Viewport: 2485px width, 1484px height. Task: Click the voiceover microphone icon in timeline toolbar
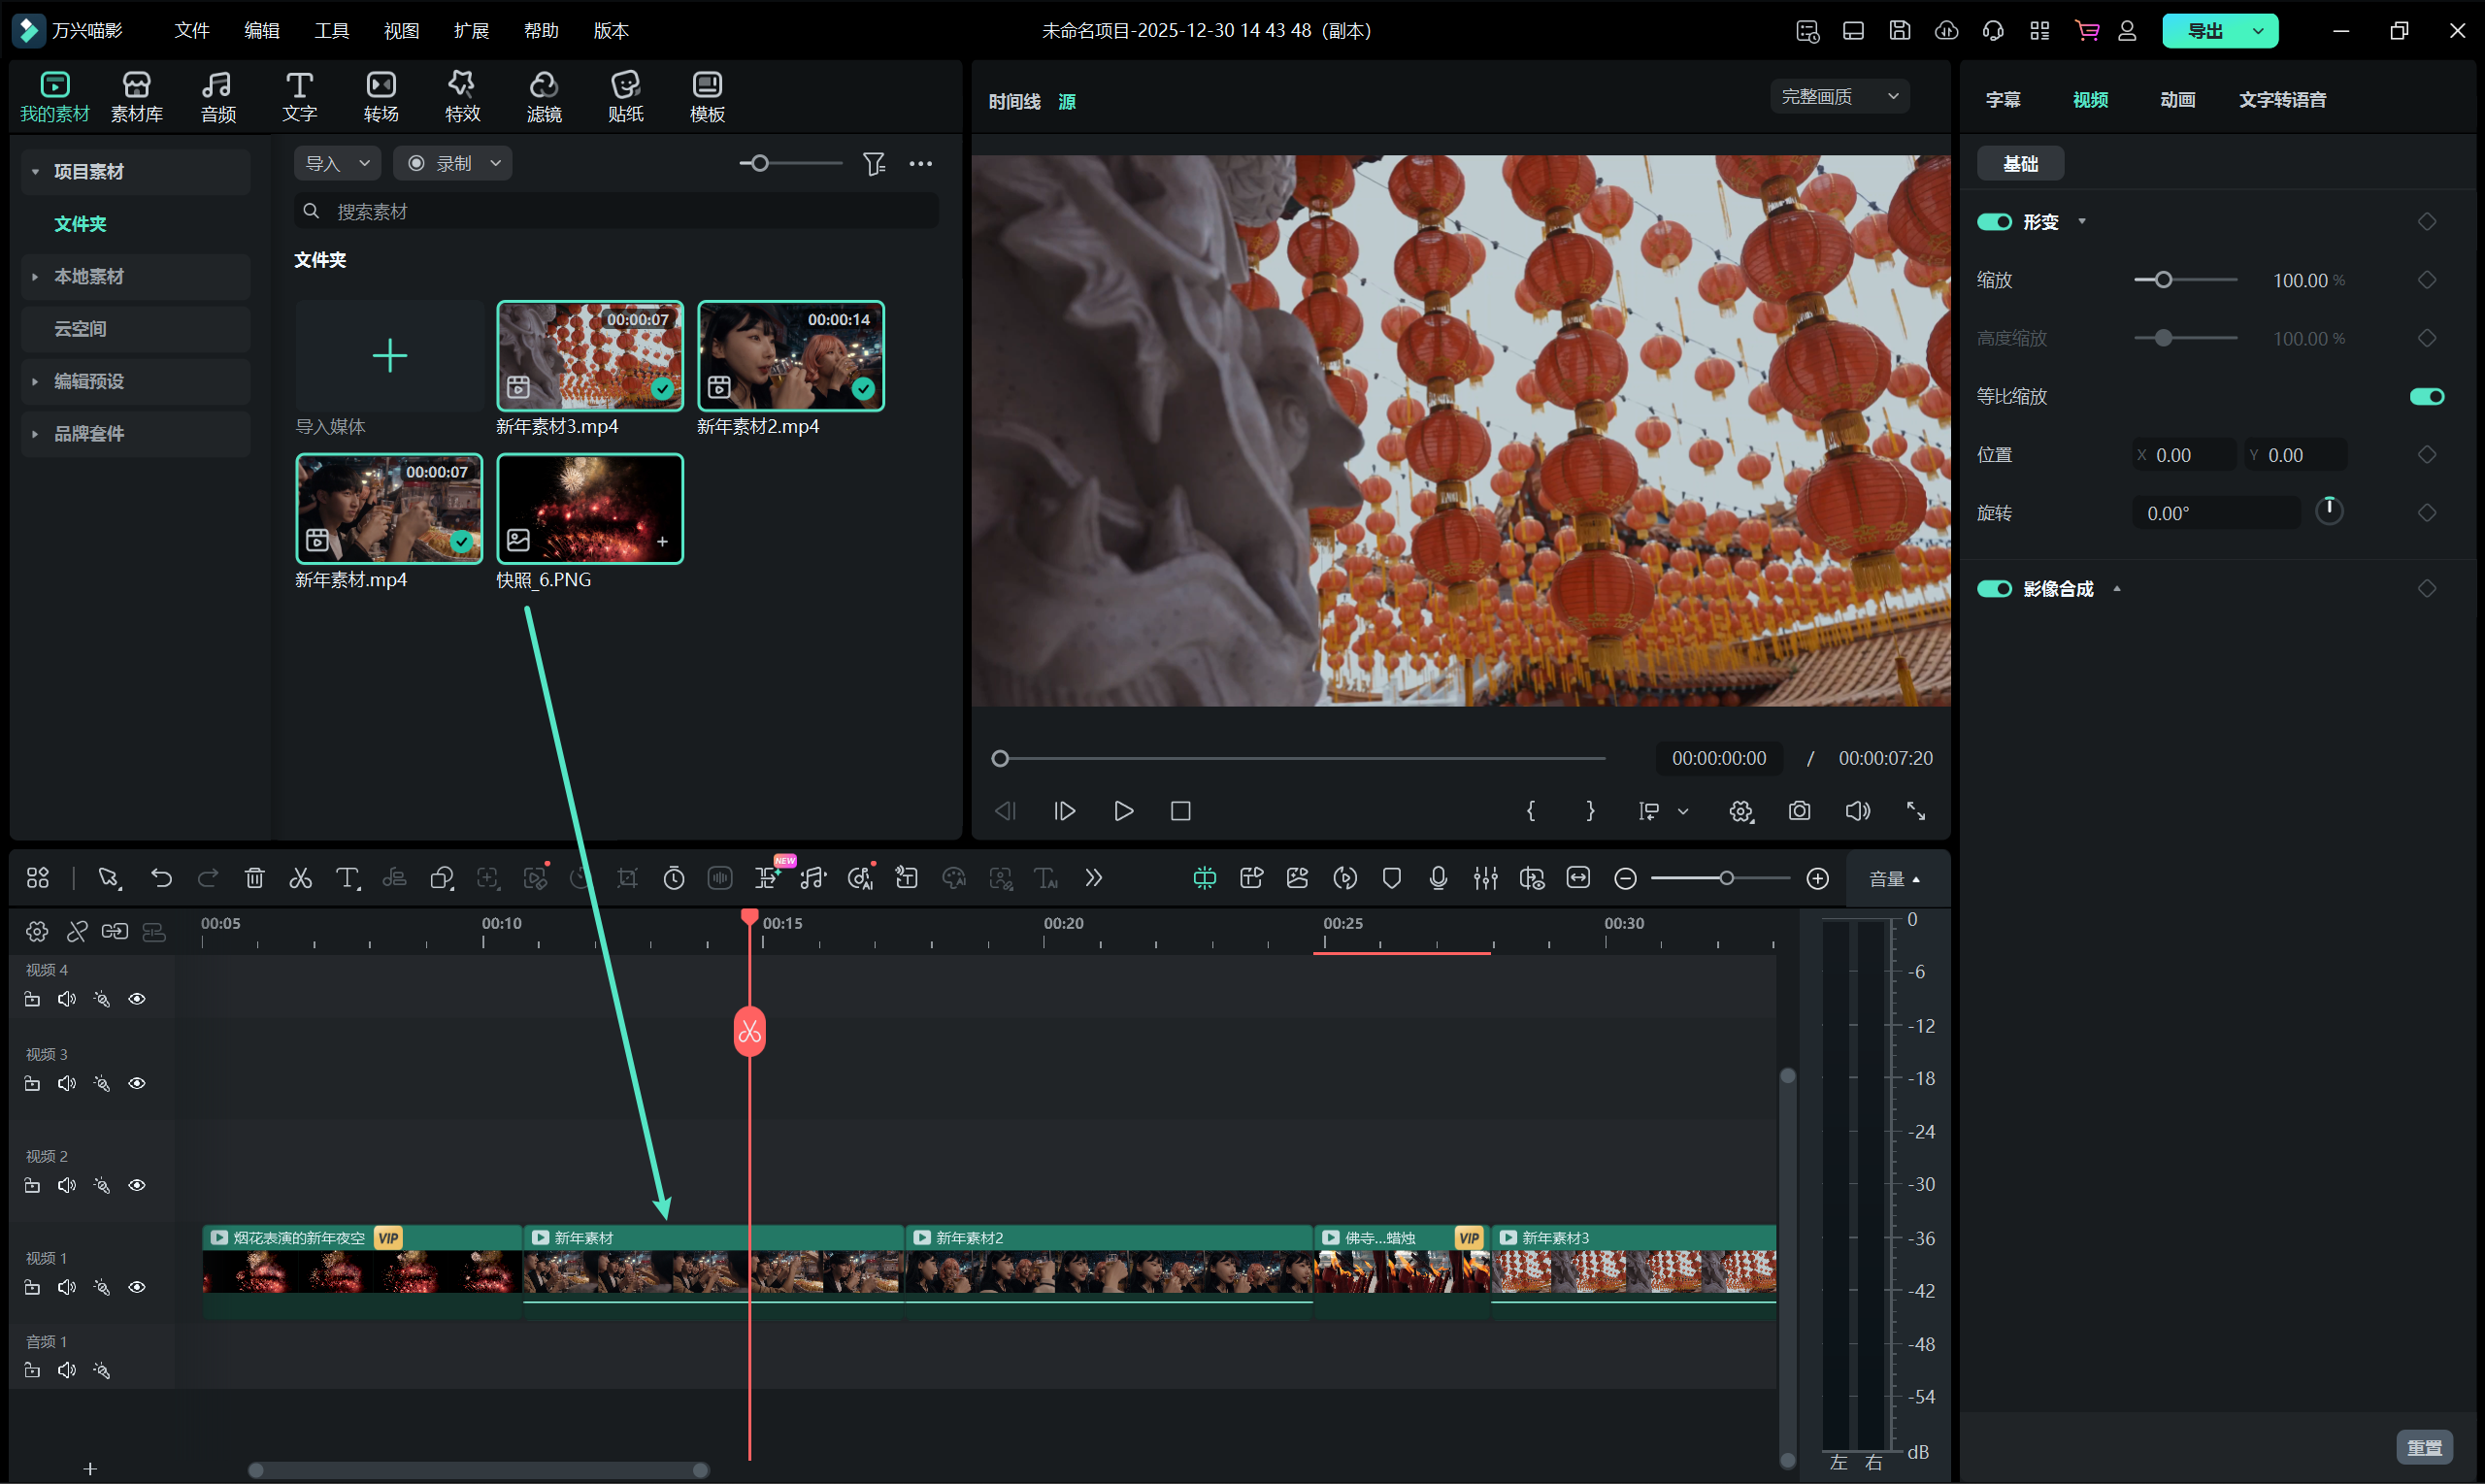(x=1438, y=878)
